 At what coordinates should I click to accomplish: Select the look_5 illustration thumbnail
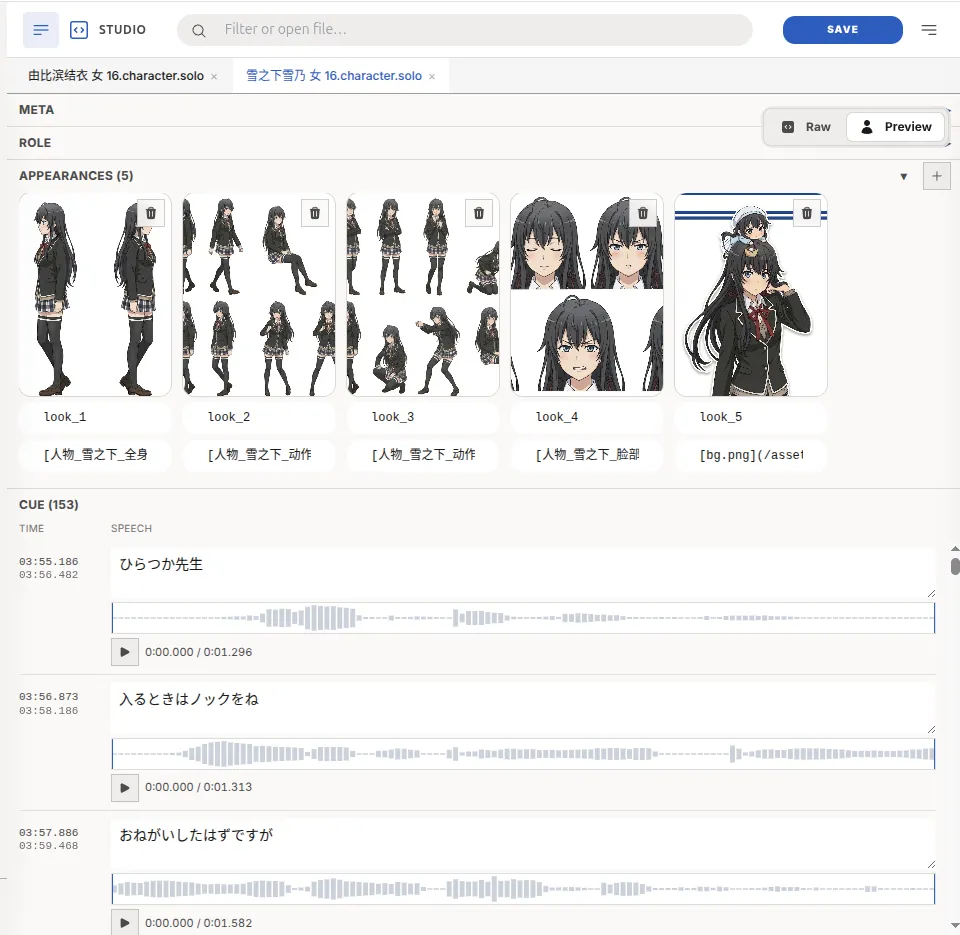[751, 295]
